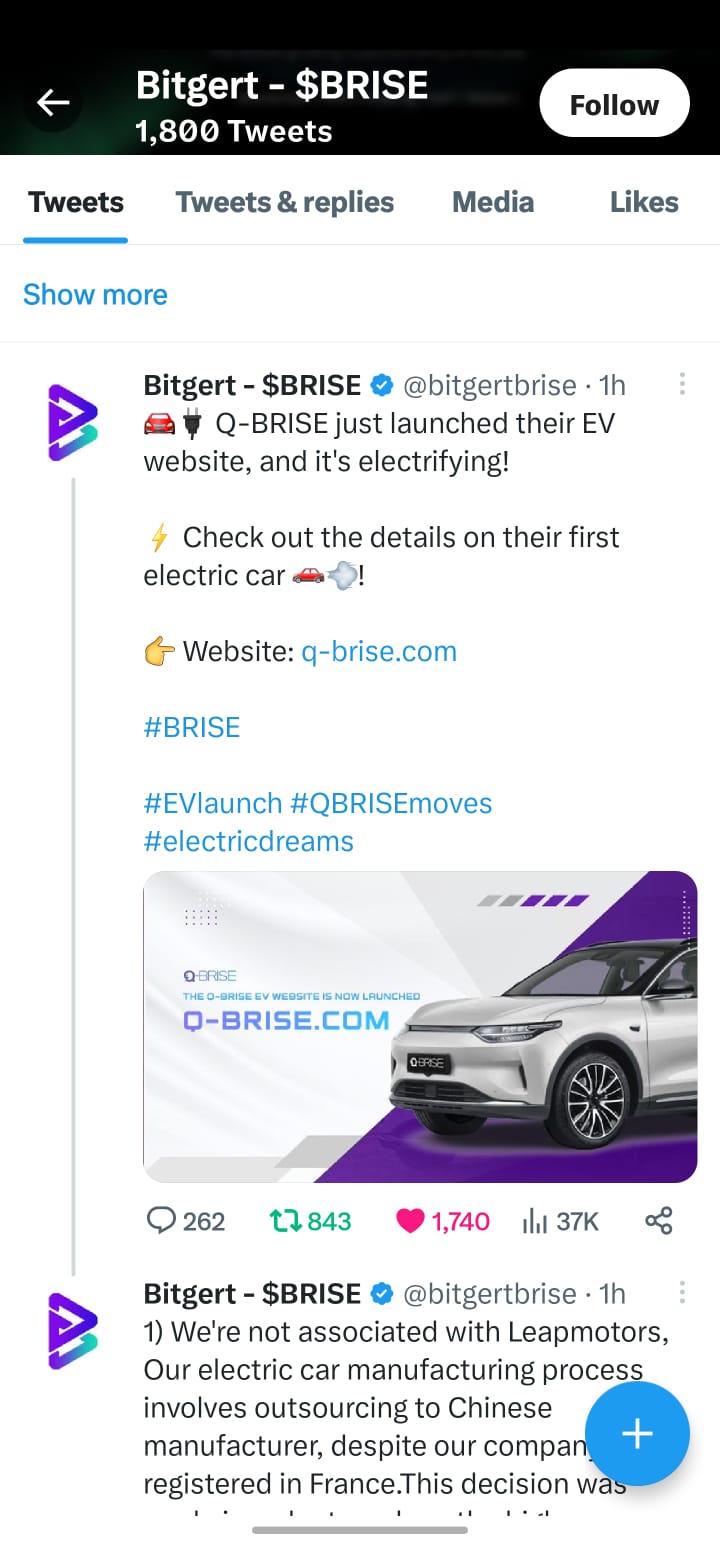Toggle follow state with the Follow button

[614, 102]
